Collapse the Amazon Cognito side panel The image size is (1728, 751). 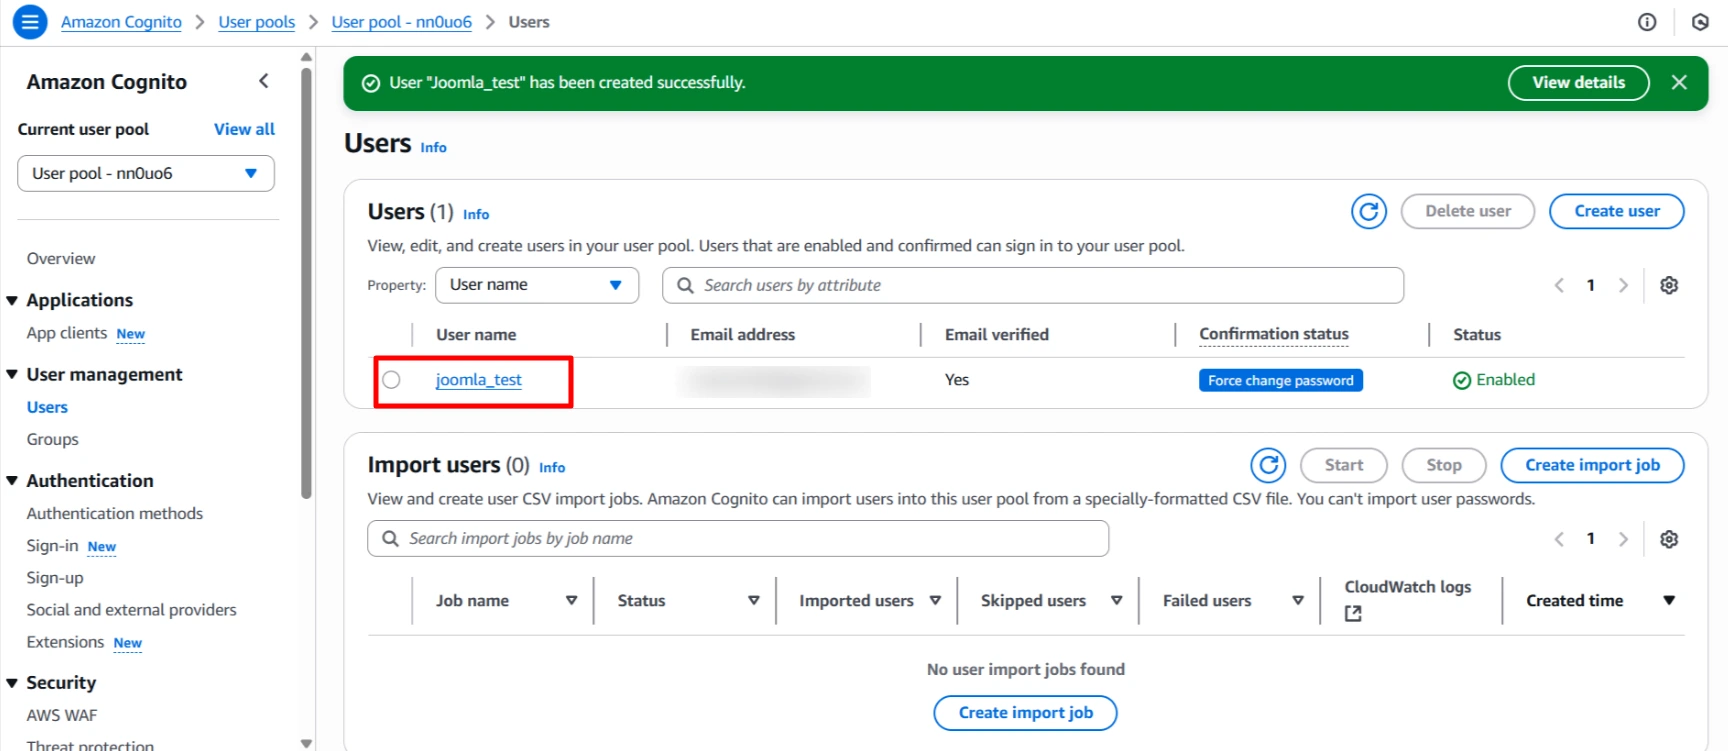coord(264,81)
